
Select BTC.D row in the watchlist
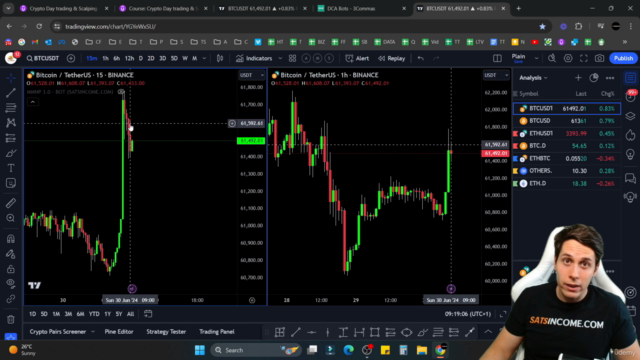[x=567, y=146]
